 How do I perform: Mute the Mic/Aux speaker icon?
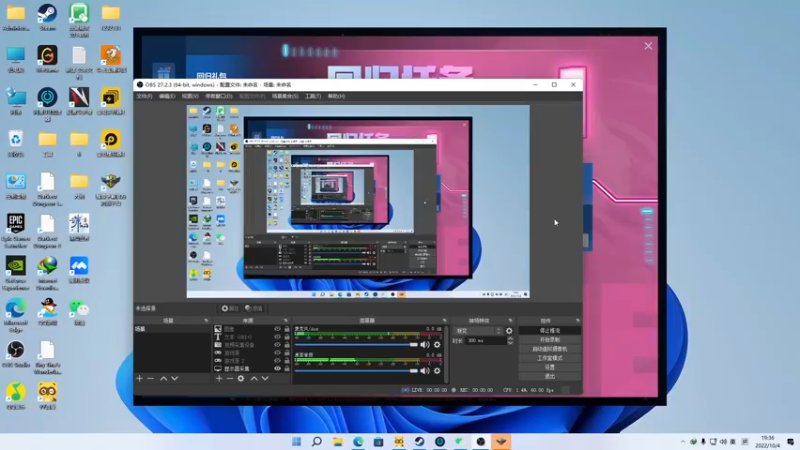(424, 344)
